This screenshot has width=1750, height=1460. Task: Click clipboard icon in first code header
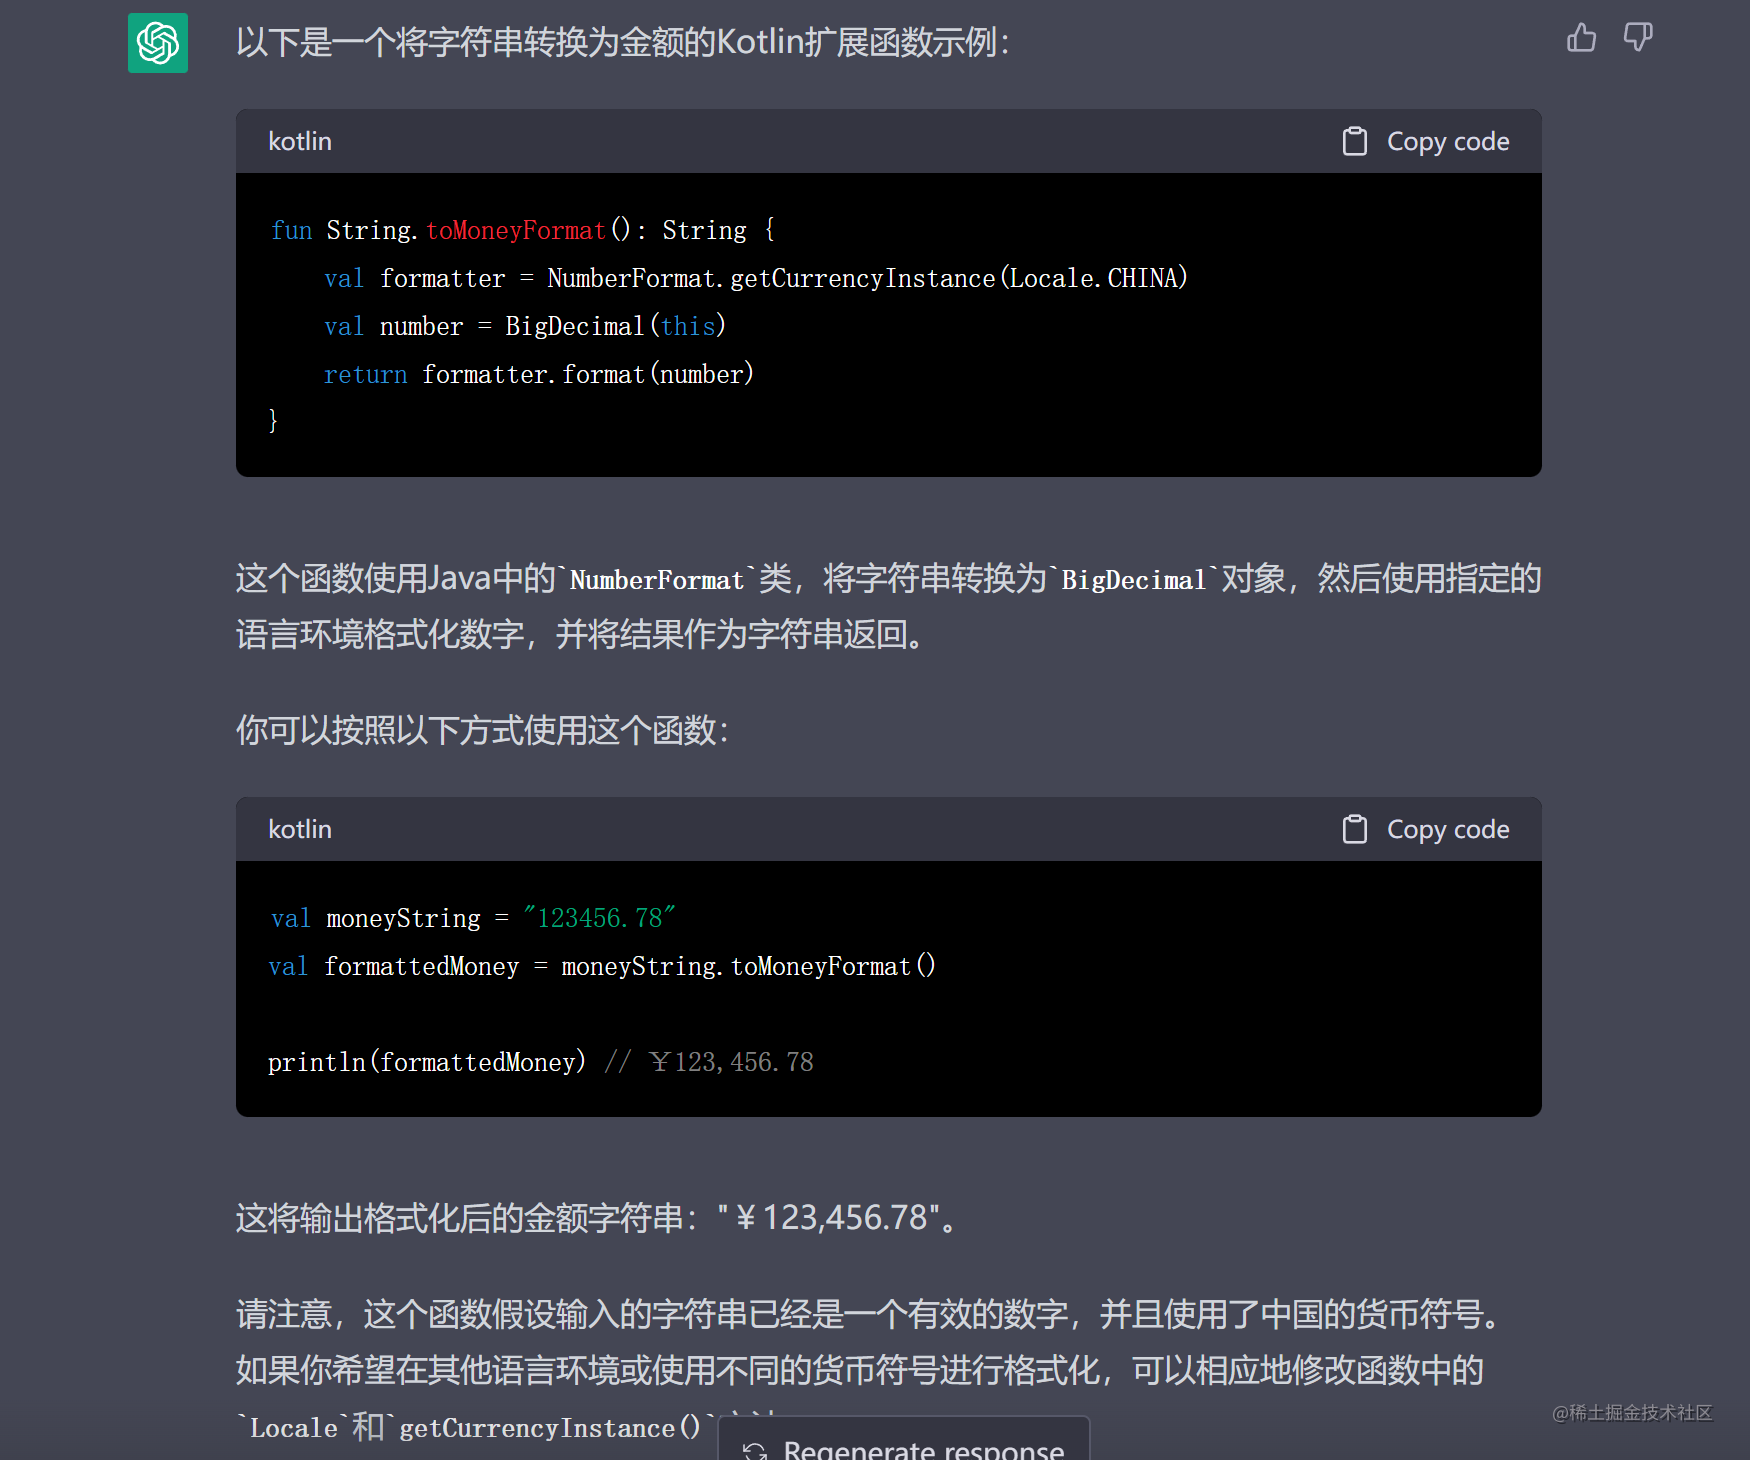click(x=1355, y=141)
